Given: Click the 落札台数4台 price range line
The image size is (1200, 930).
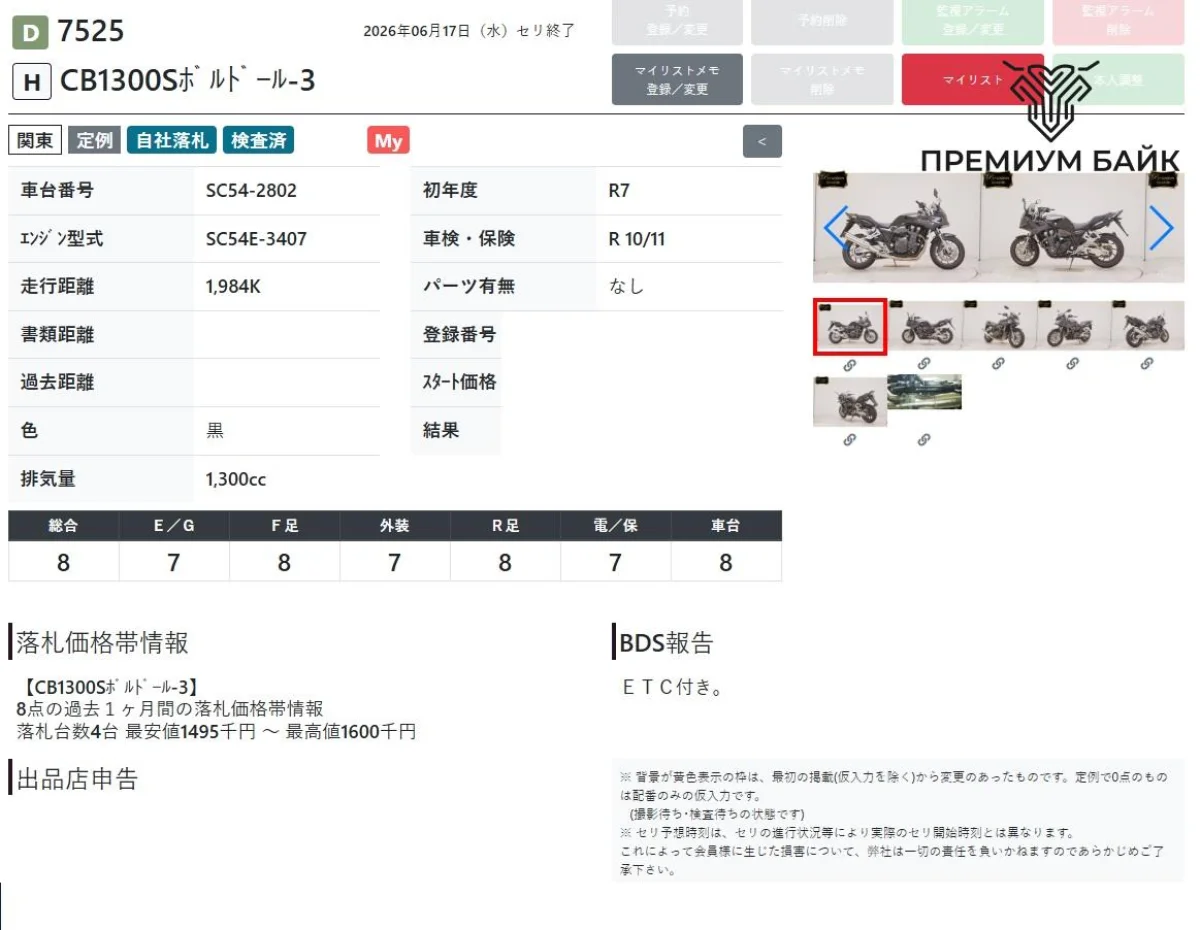Looking at the screenshot, I should tap(216, 732).
